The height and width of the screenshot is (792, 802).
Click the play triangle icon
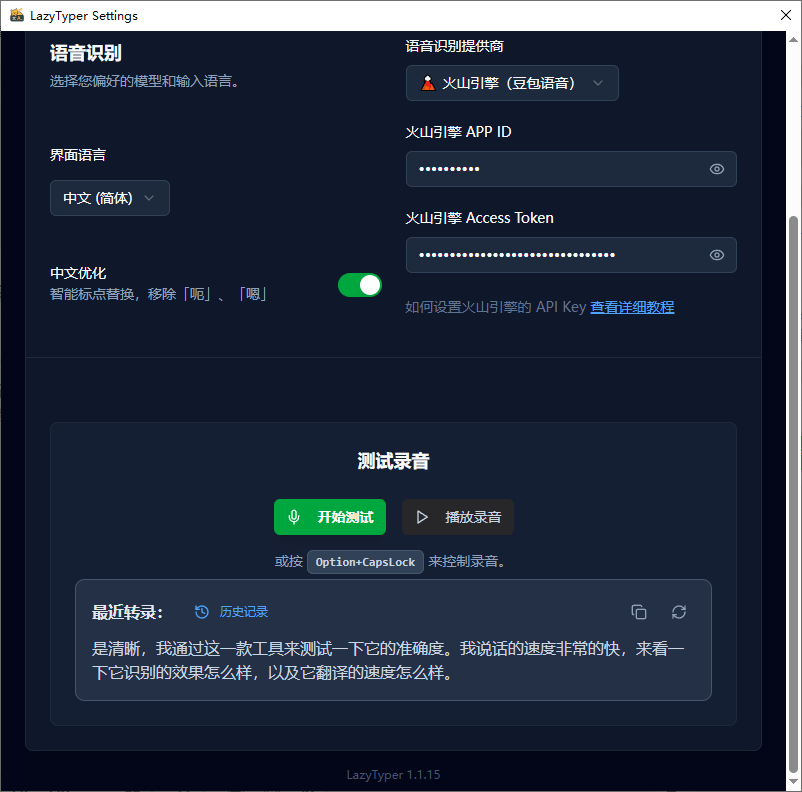click(422, 517)
